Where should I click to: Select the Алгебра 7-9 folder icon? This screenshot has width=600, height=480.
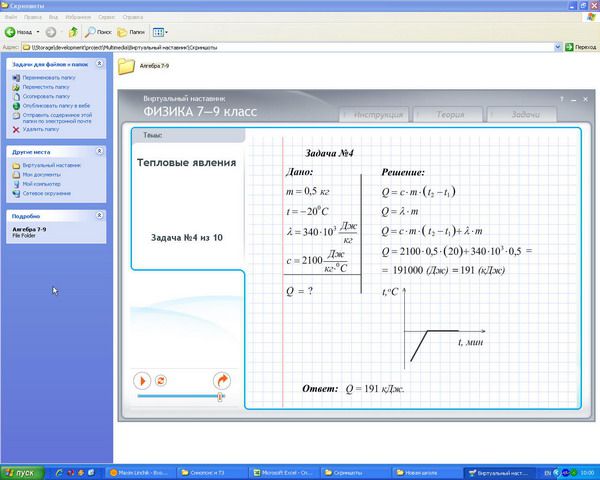127,67
